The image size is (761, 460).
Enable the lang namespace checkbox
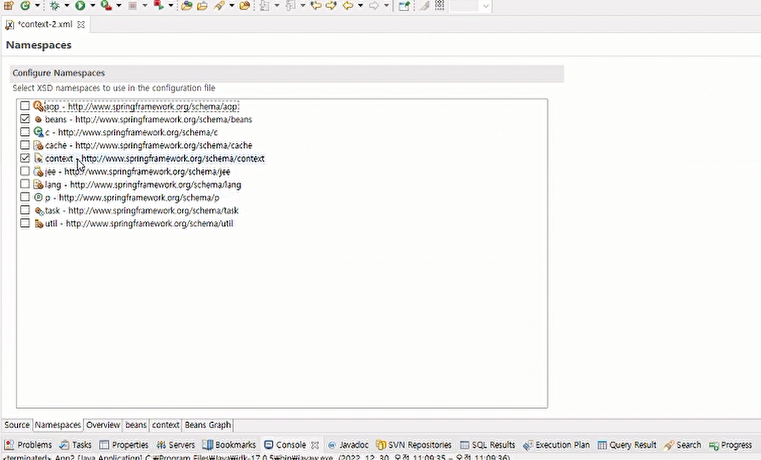[25, 184]
